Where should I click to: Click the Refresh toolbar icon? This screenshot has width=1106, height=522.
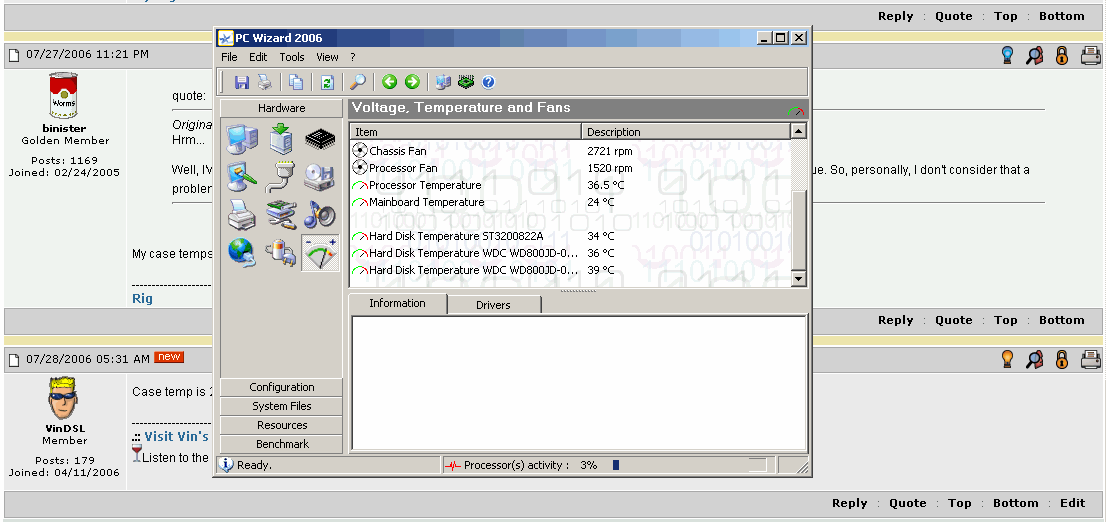[326, 82]
